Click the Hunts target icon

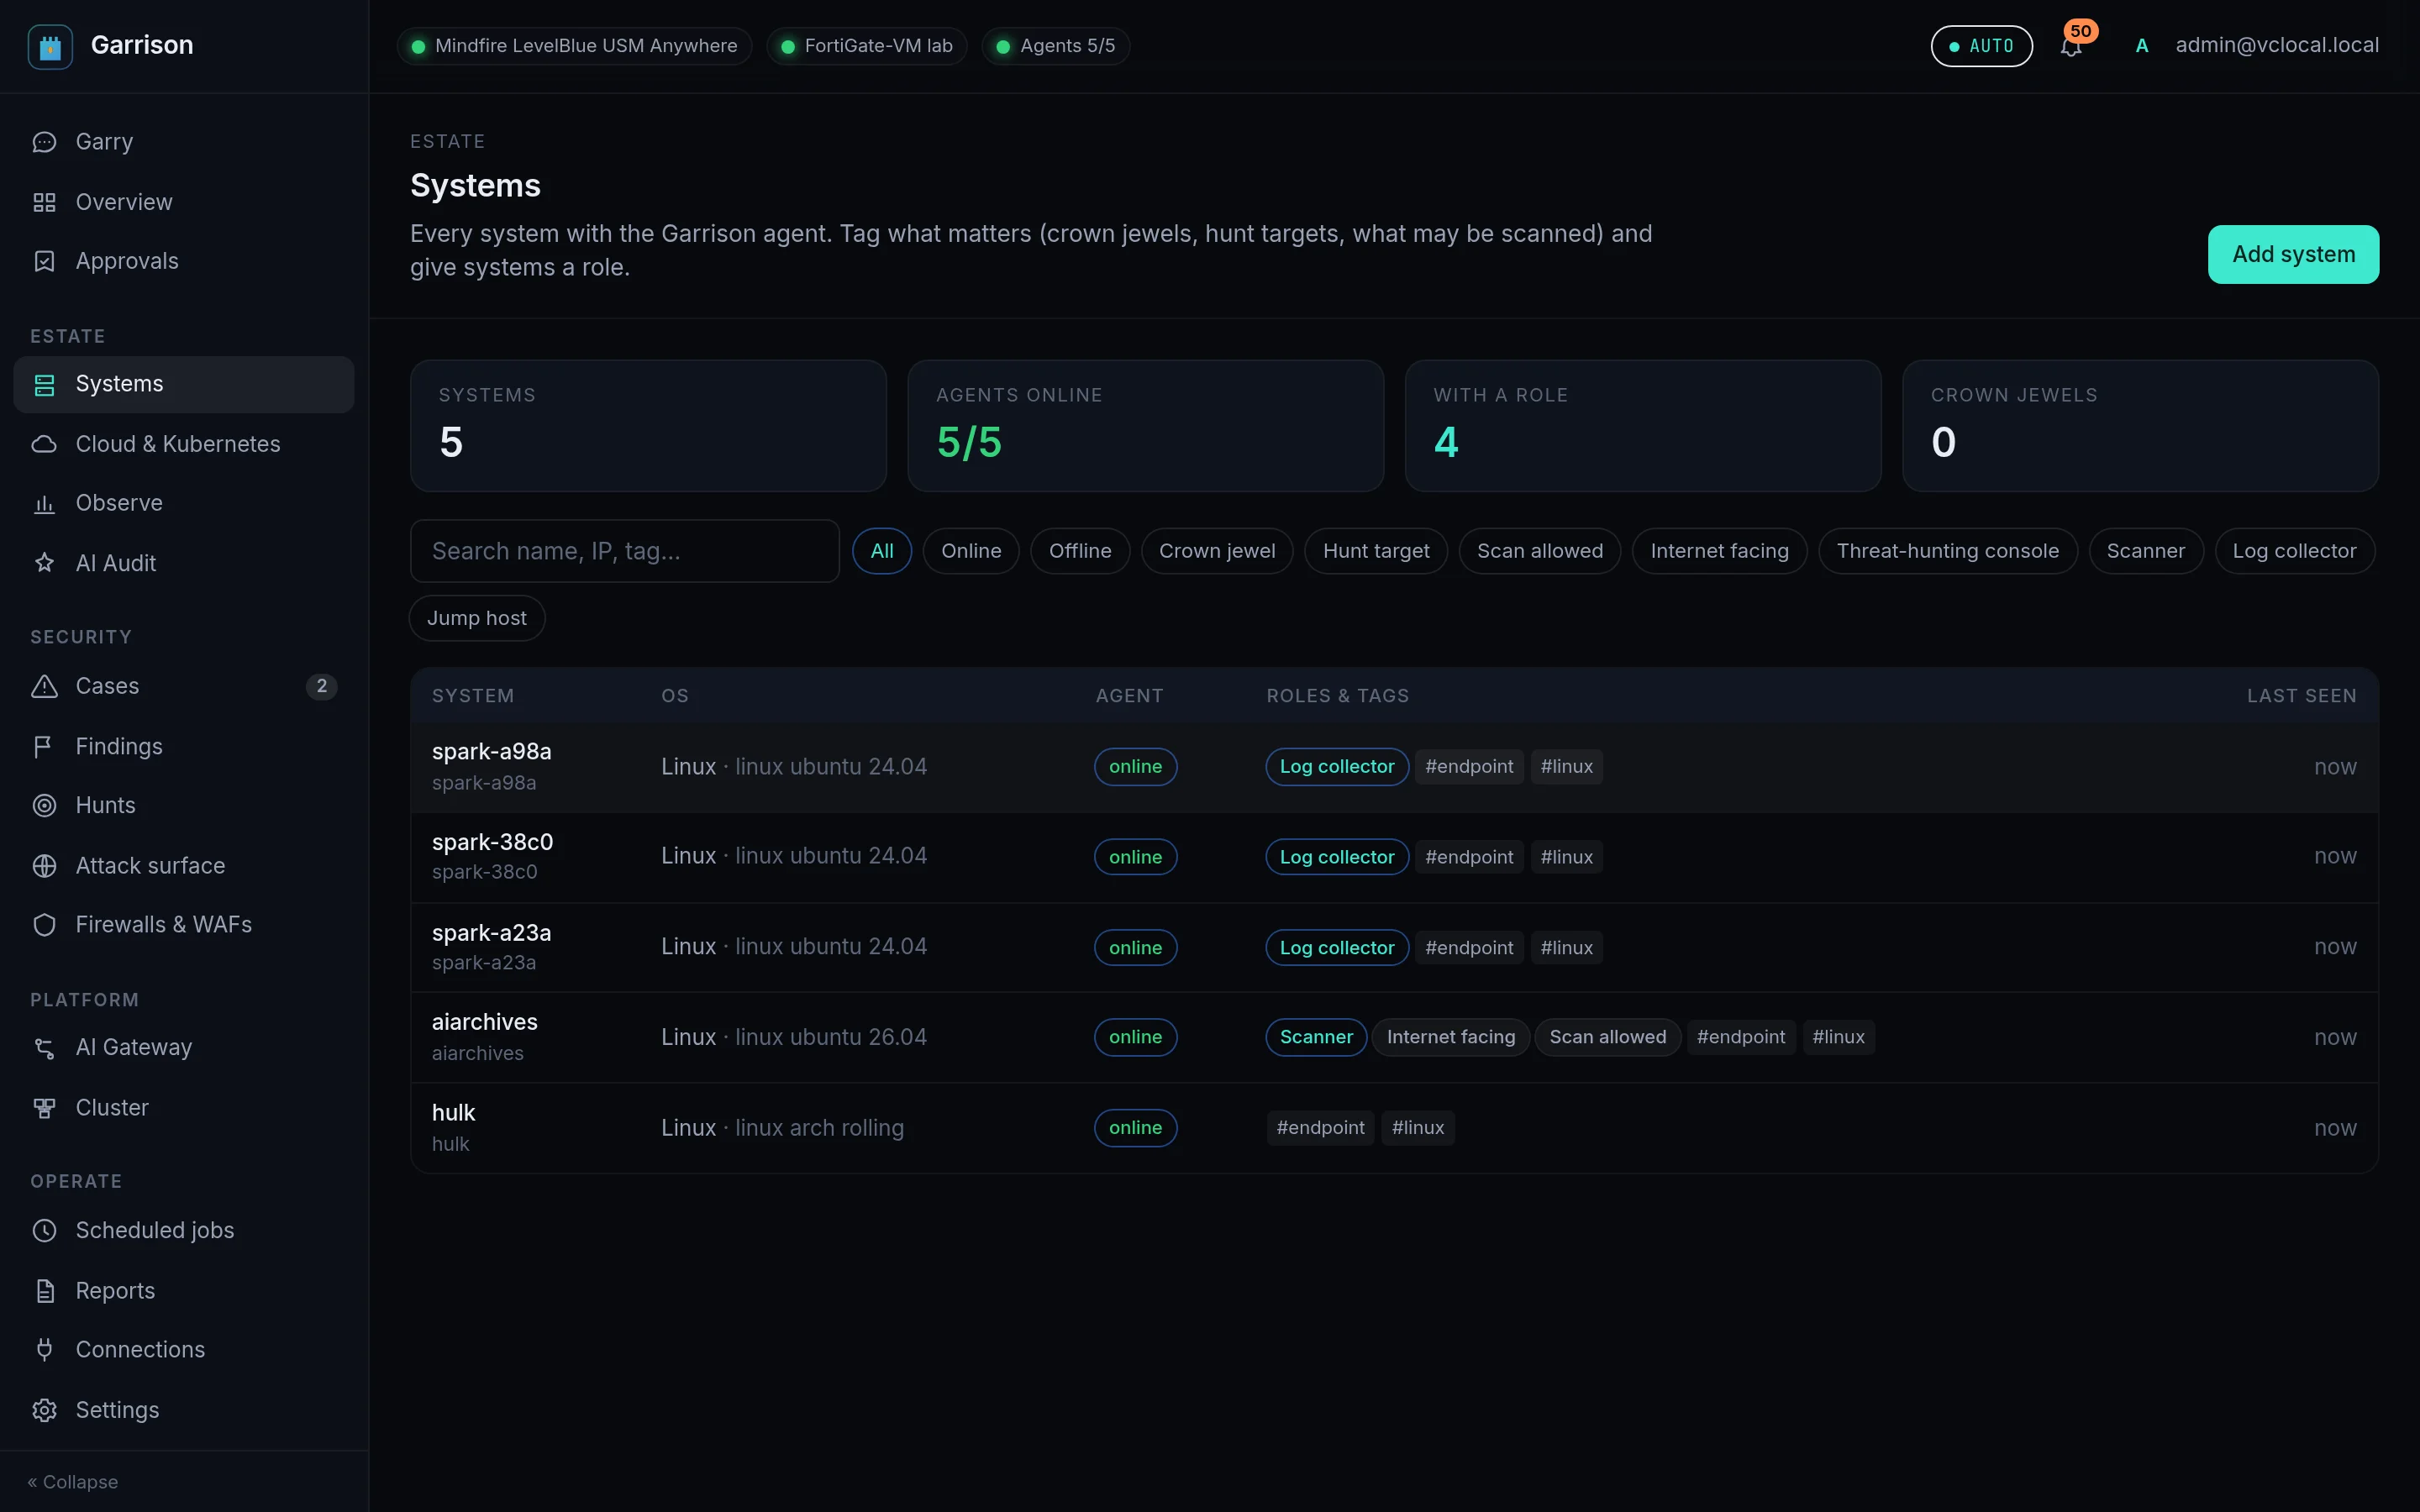pyautogui.click(x=44, y=805)
